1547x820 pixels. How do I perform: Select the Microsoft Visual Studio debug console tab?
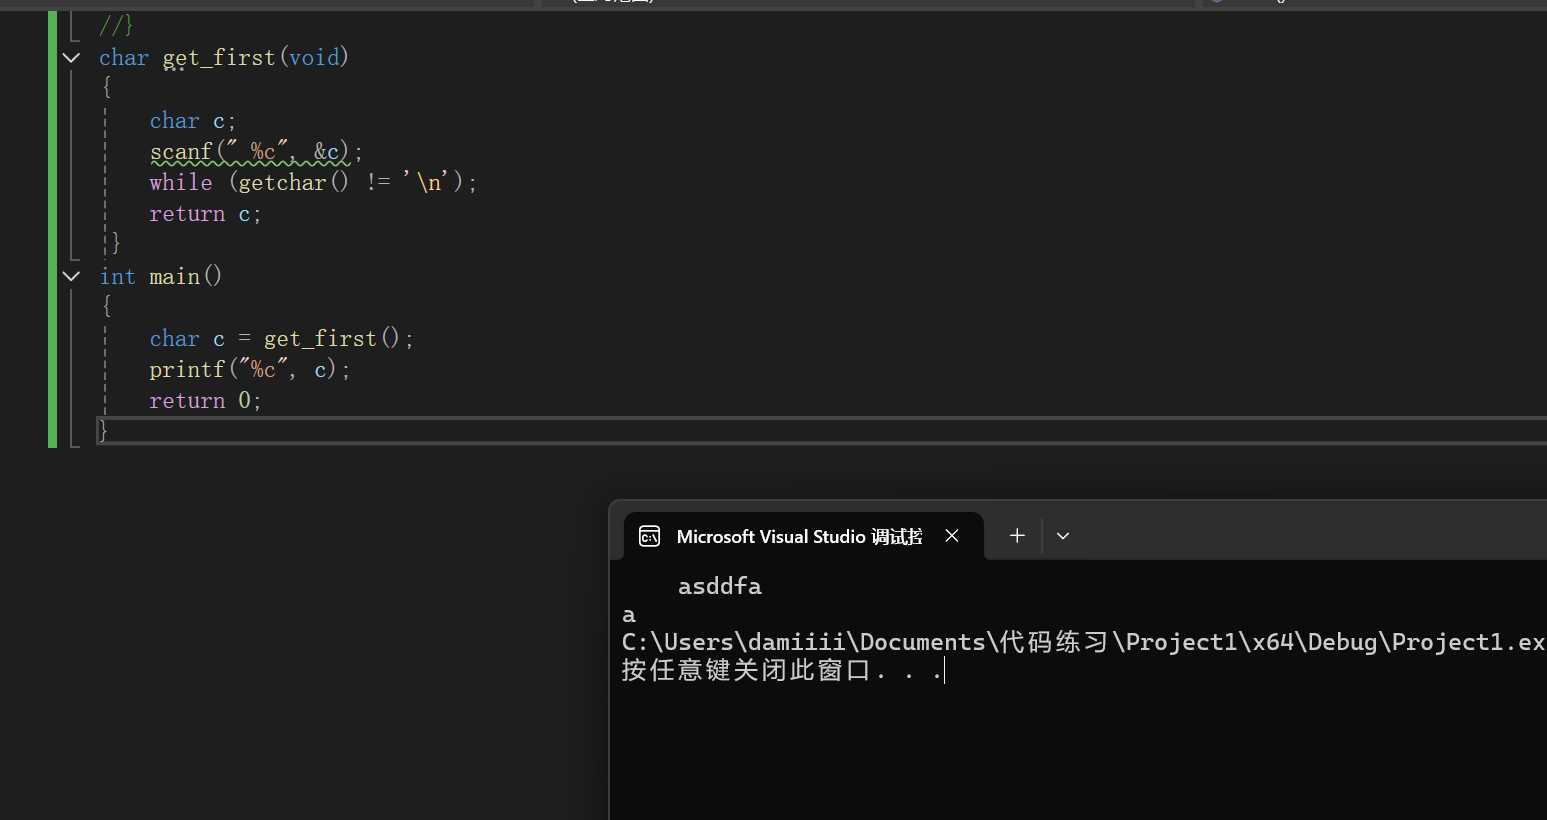point(804,536)
